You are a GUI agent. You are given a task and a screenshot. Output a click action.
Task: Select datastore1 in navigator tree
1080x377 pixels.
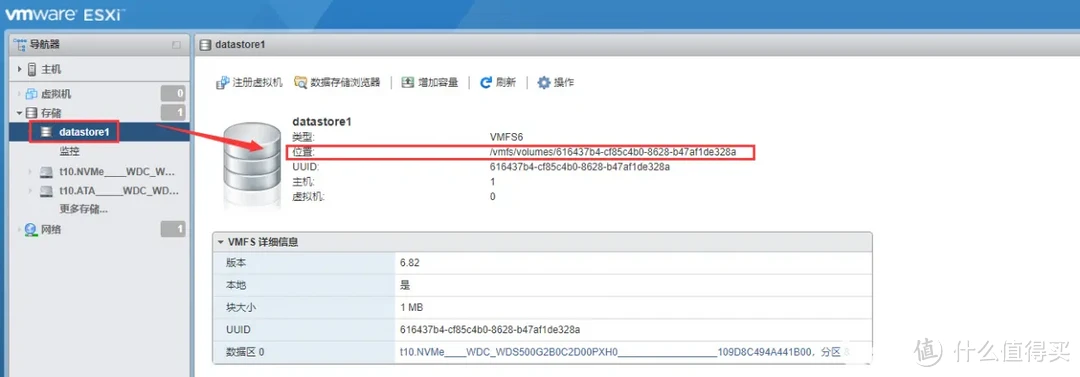pos(85,132)
